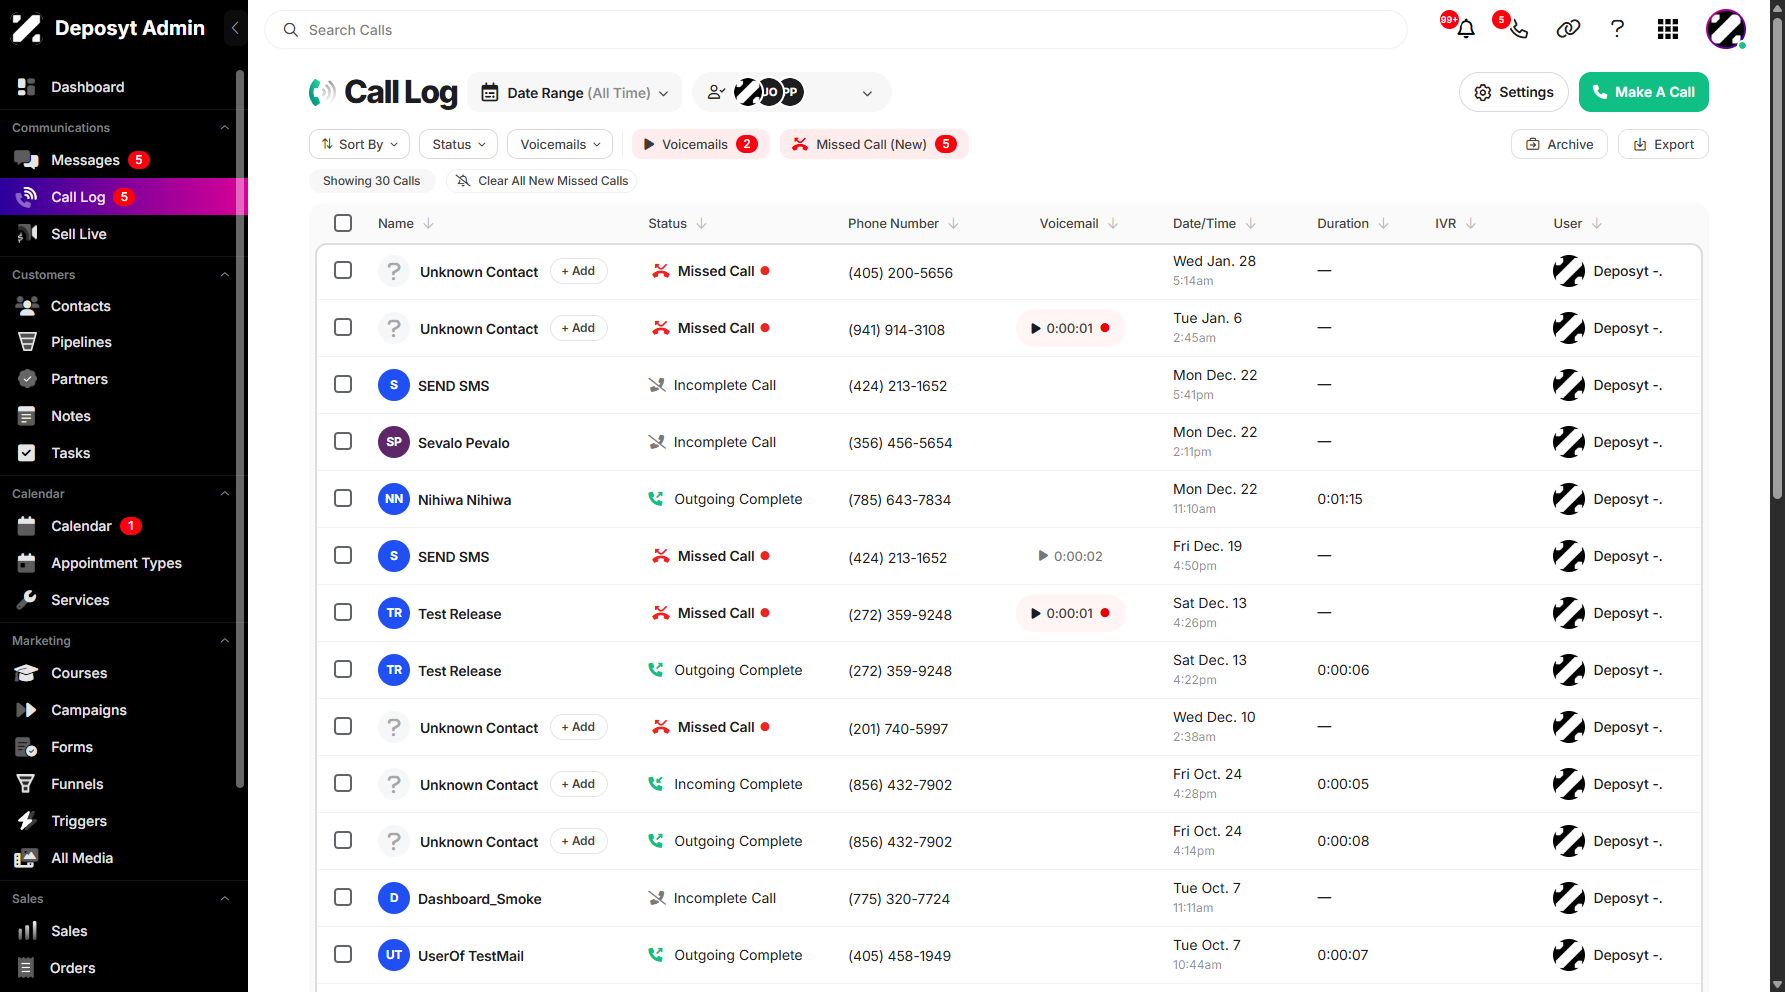Collapse the sidebar with the chevron arrow
This screenshot has width=1785, height=992.
[235, 28]
